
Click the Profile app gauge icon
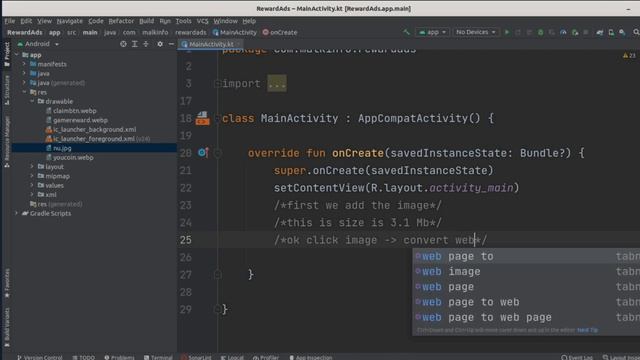[563, 32]
